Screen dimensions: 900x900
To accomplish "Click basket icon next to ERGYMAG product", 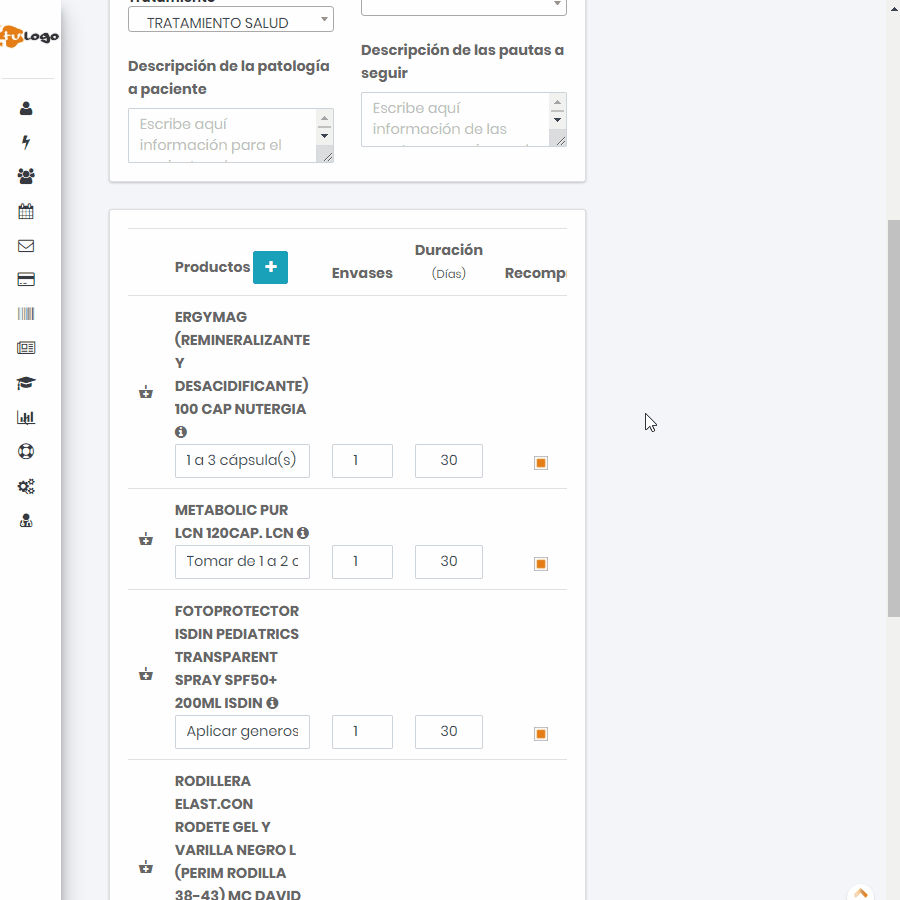I will tap(146, 392).
